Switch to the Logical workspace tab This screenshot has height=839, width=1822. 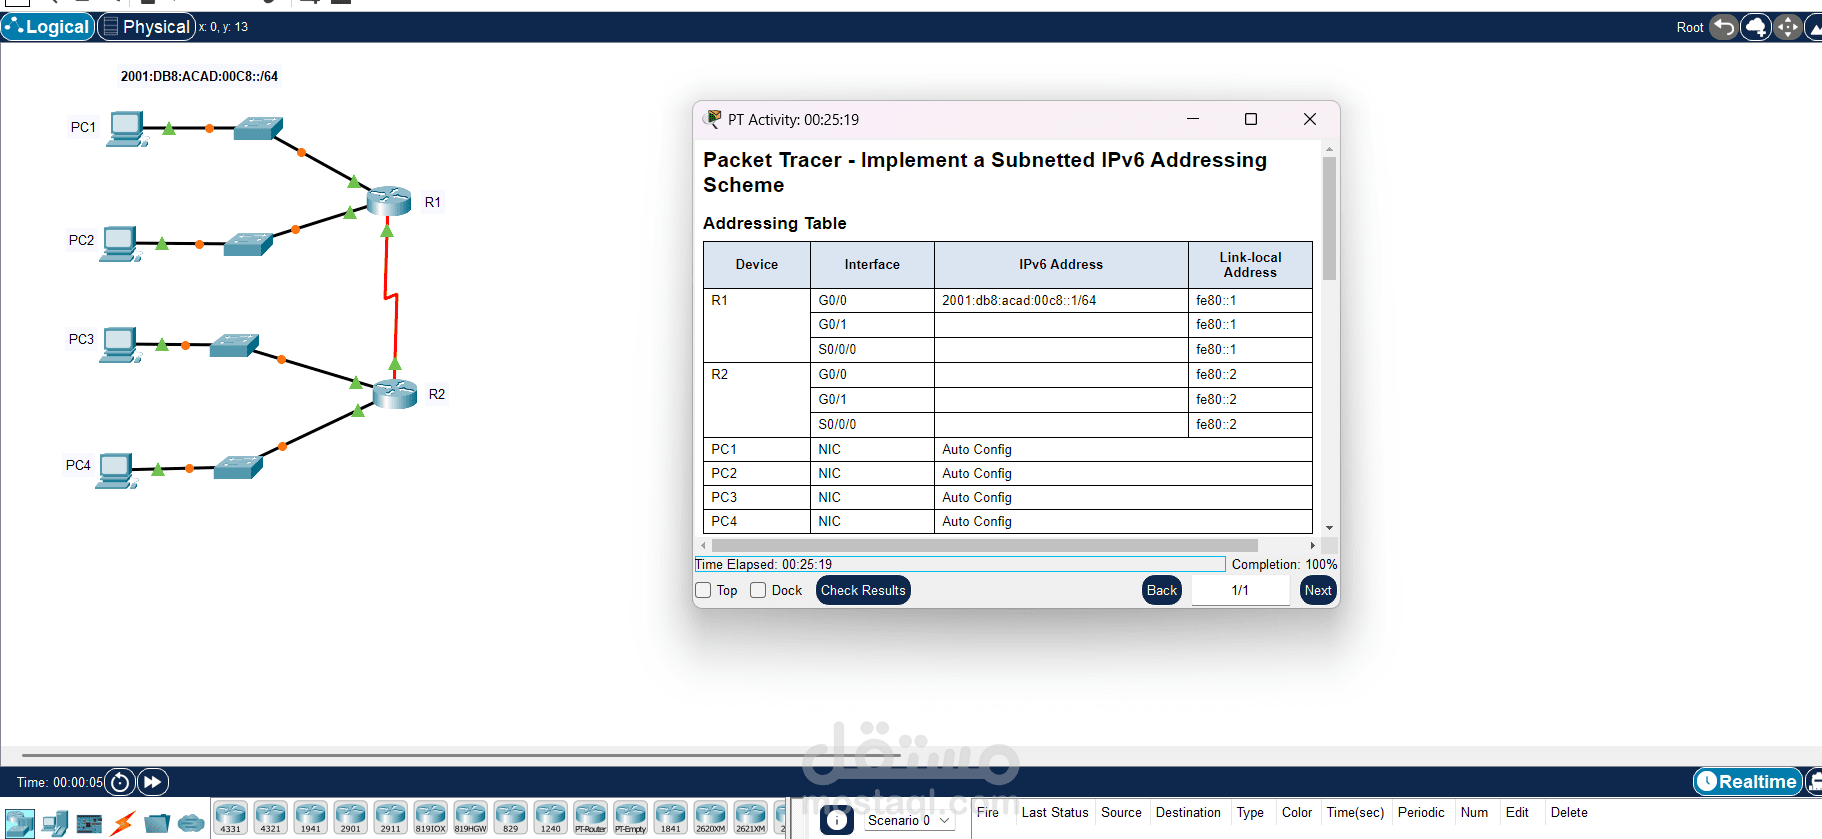coord(48,27)
